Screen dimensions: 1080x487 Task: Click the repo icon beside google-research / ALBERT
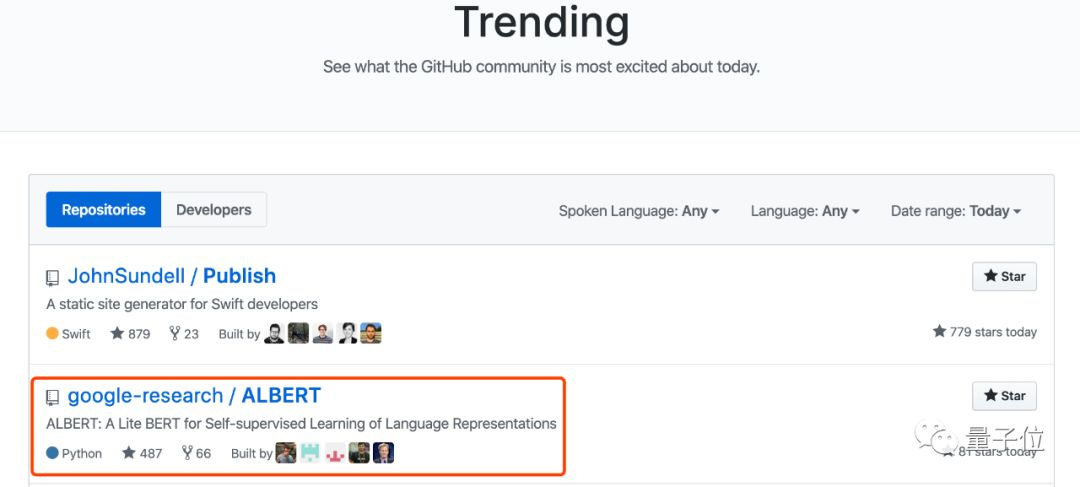[53, 398]
